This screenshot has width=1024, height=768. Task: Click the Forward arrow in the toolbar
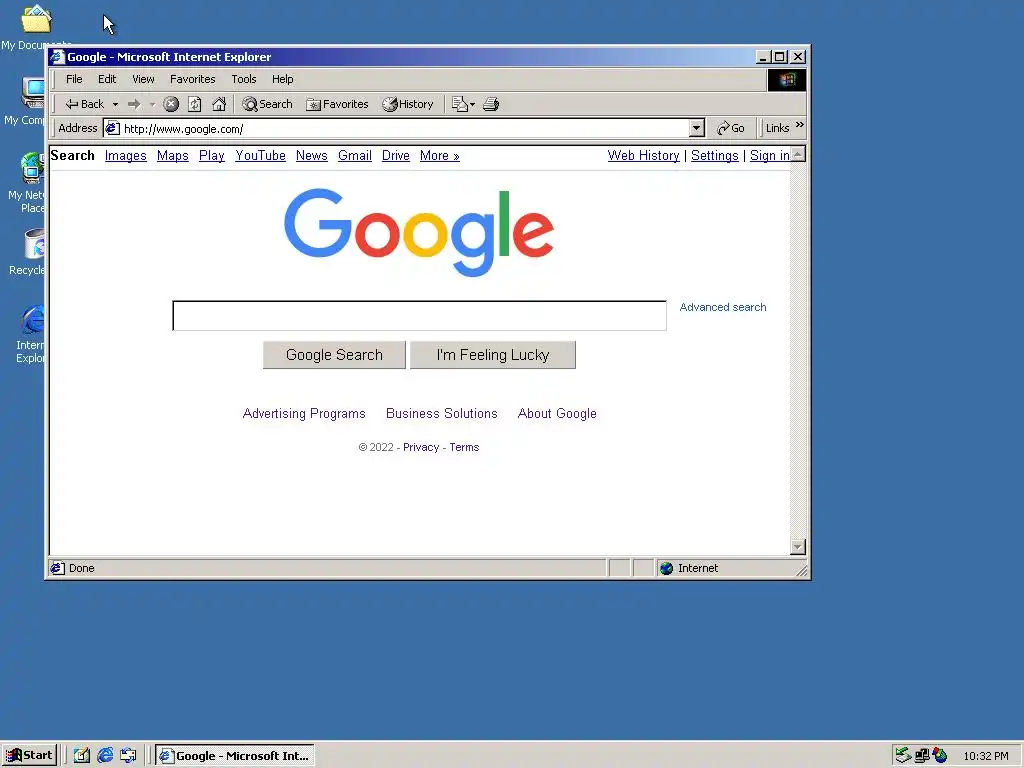[134, 104]
